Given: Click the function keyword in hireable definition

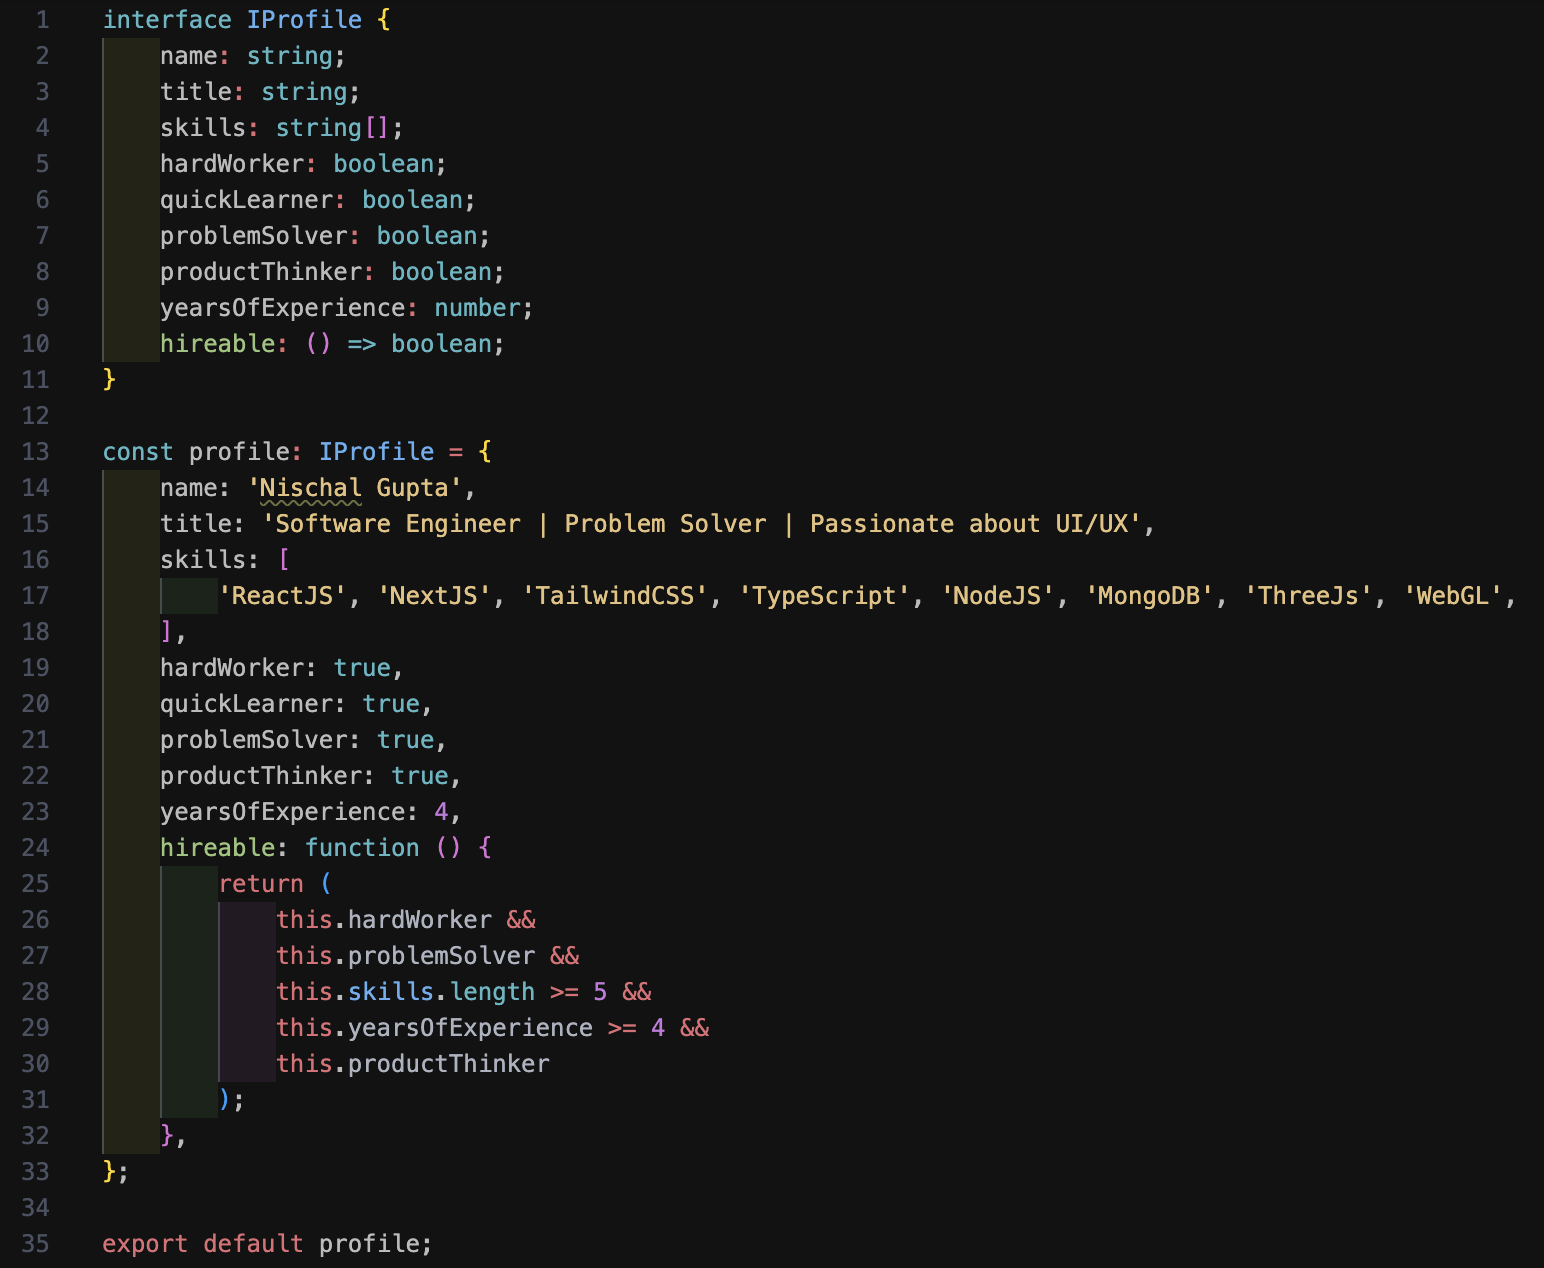Looking at the screenshot, I should [362, 848].
